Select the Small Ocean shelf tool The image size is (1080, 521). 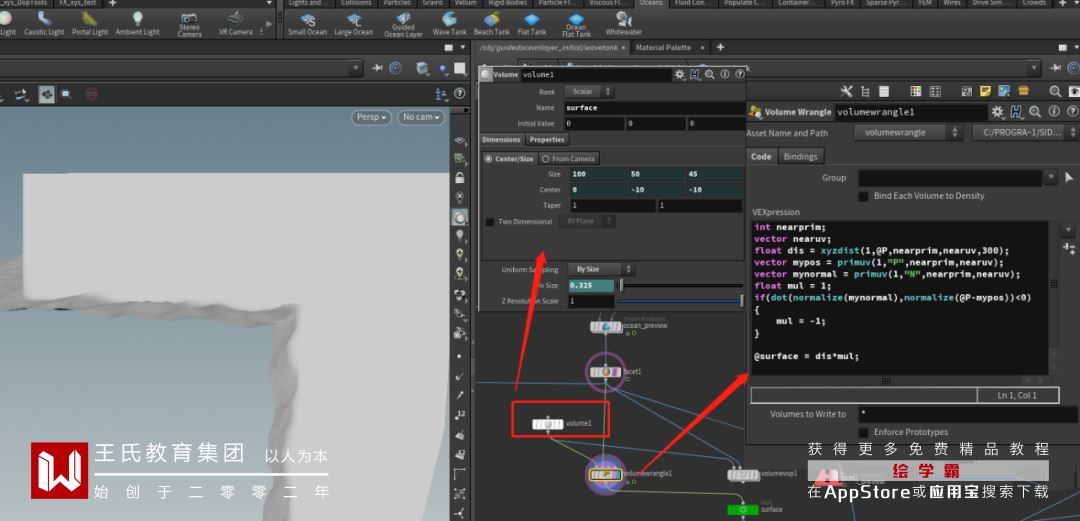pyautogui.click(x=307, y=24)
